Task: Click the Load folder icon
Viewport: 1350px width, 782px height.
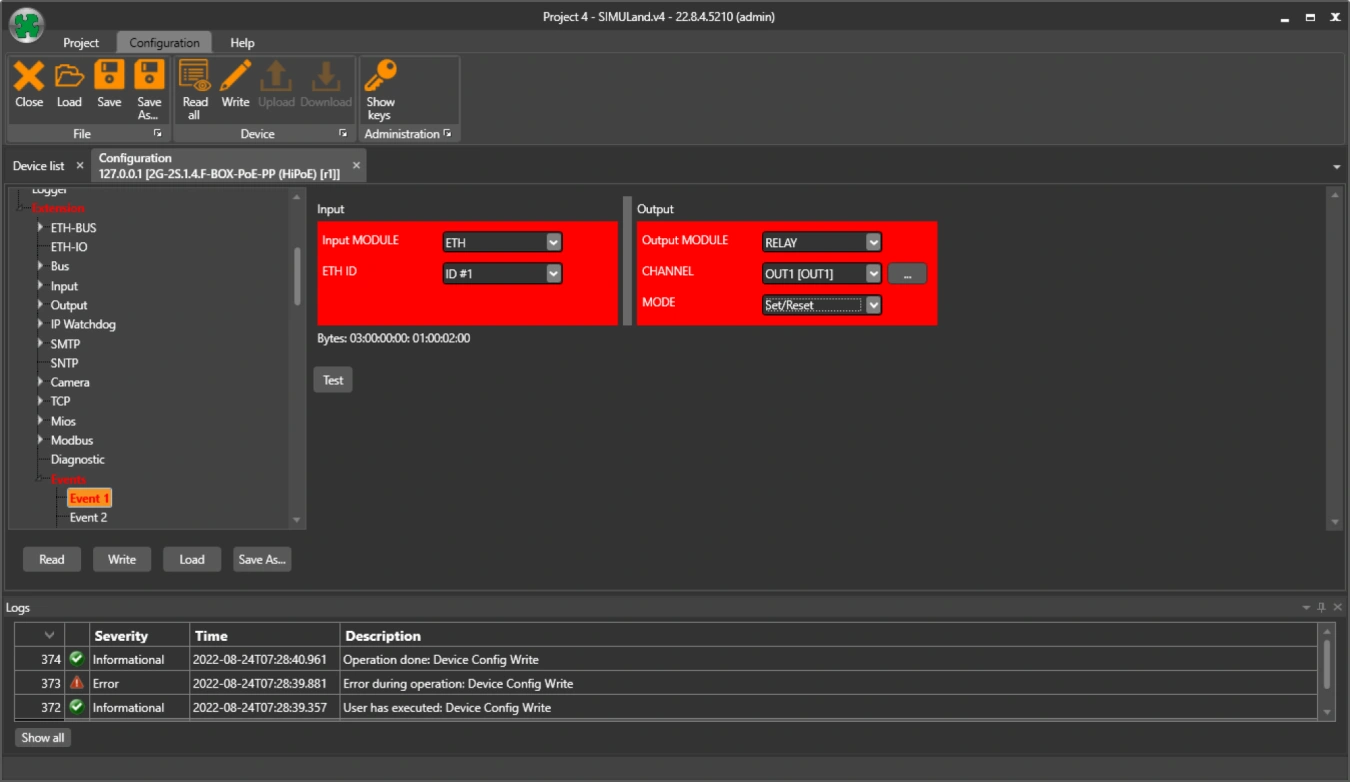Action: [69, 77]
